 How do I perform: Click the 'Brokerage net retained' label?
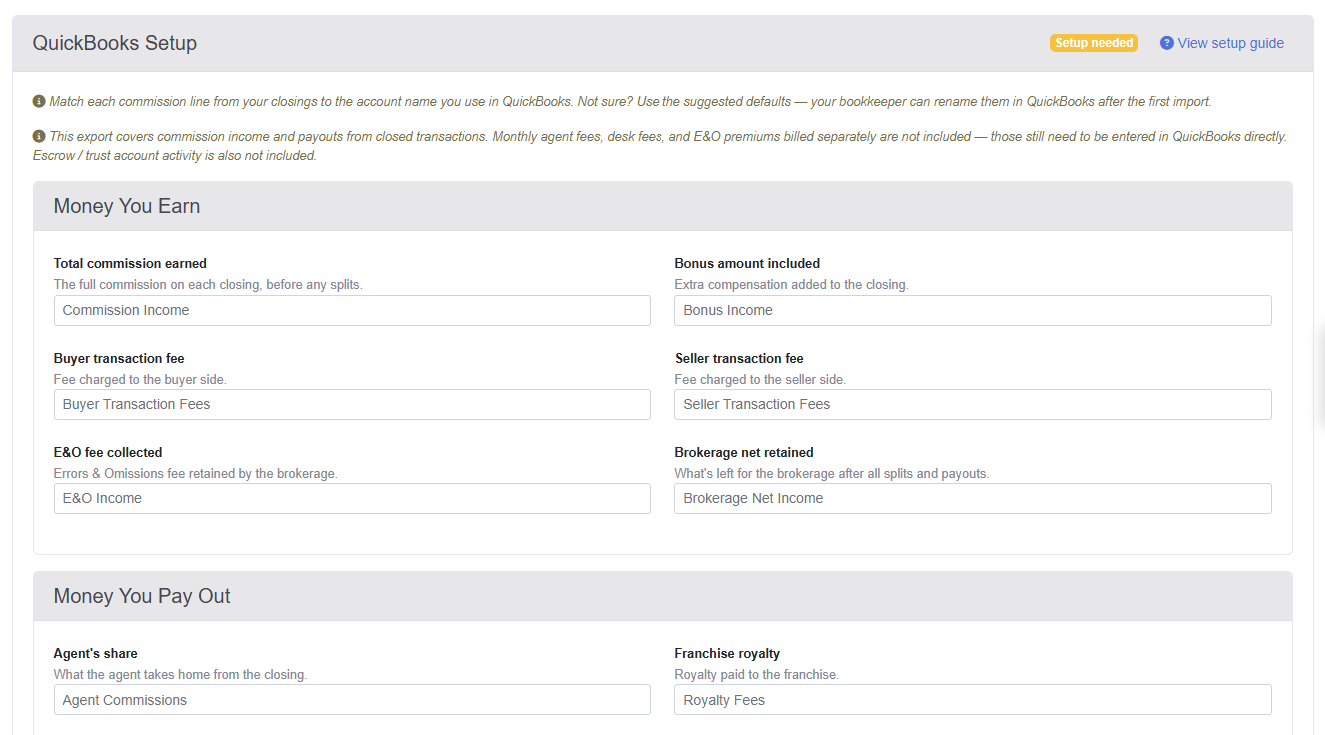point(744,452)
